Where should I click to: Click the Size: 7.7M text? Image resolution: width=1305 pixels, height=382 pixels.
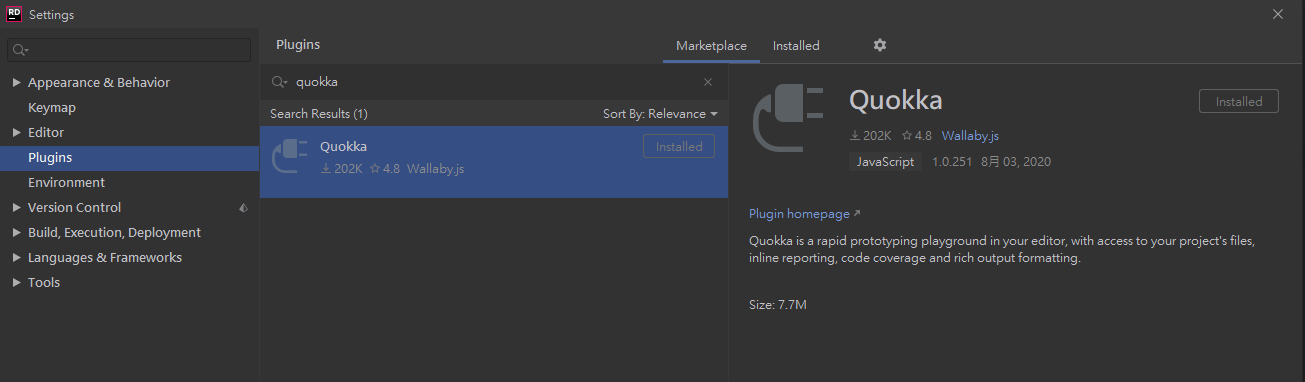click(x=778, y=304)
